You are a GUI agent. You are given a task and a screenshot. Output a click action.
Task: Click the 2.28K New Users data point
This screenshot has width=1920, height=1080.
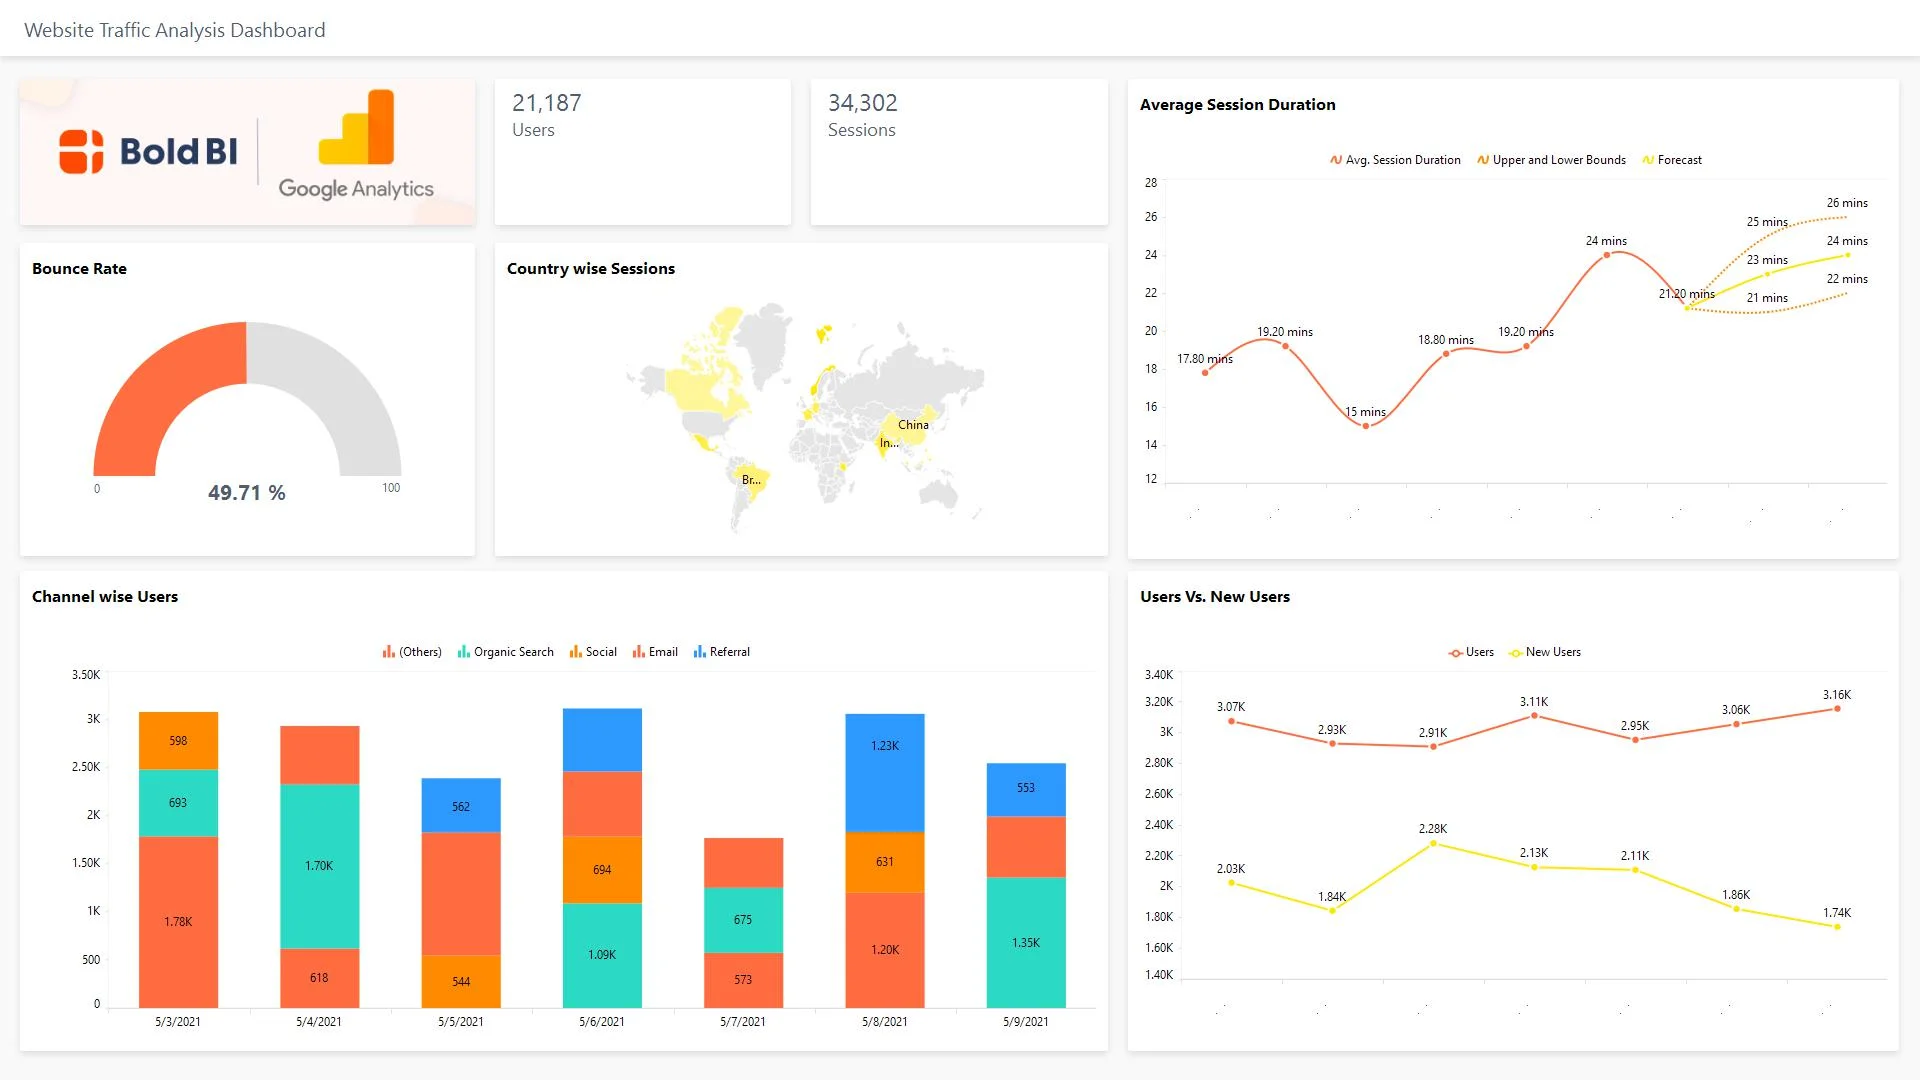coord(1433,843)
